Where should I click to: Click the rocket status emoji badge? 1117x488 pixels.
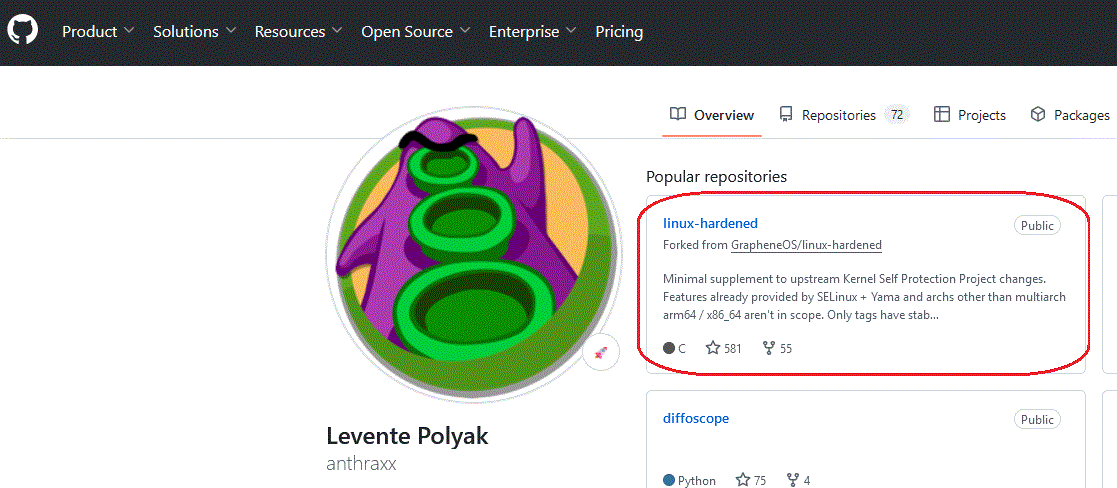tap(601, 352)
